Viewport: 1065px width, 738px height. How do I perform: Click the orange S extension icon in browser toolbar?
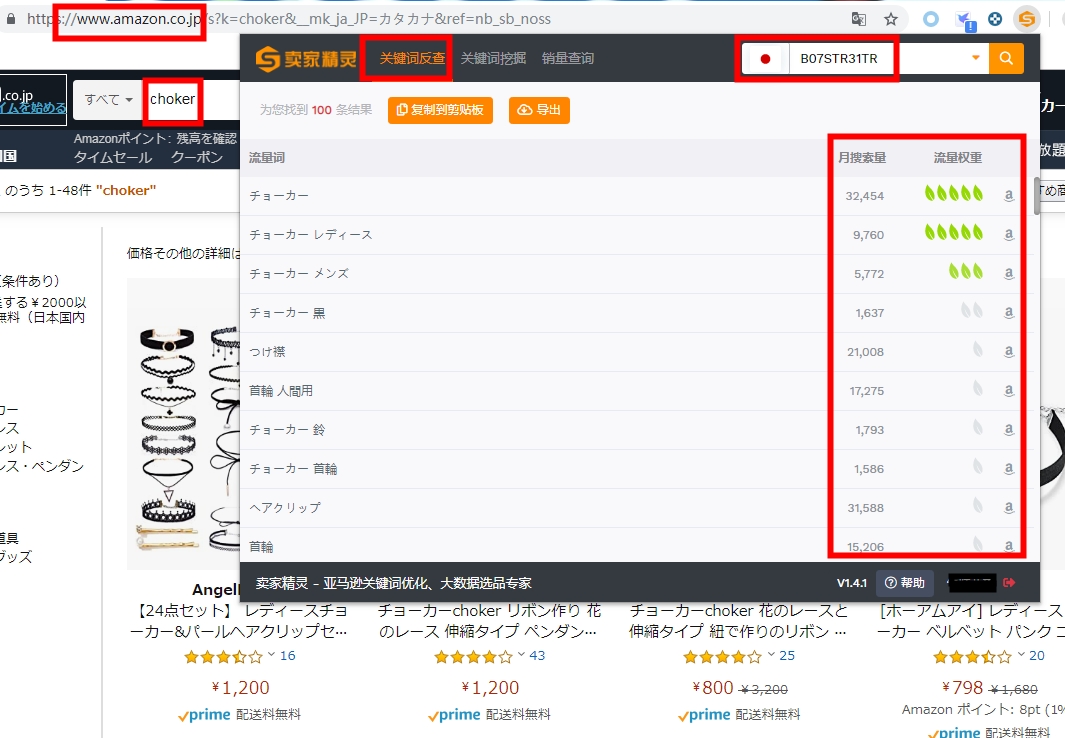tap(1027, 19)
